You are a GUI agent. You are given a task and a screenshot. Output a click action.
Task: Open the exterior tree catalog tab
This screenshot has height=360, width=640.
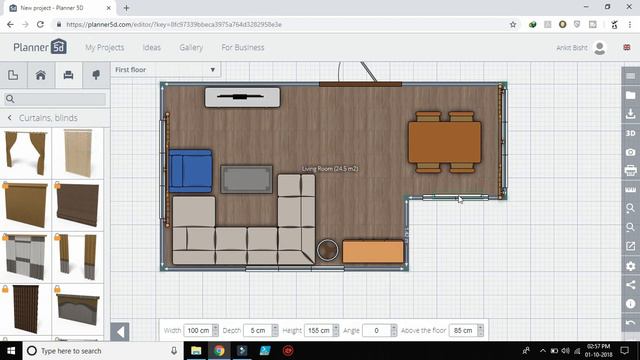(x=96, y=75)
